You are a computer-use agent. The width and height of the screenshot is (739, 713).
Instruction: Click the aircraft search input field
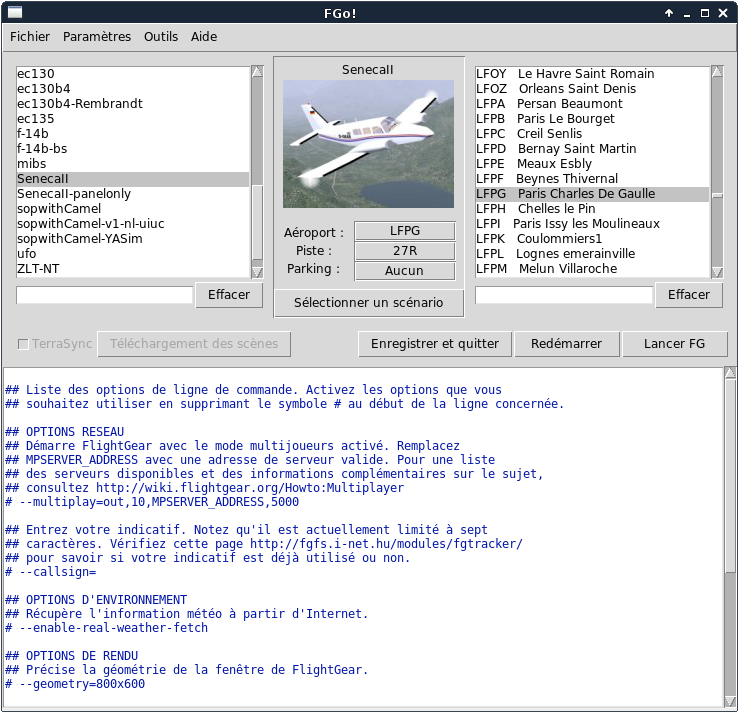click(x=105, y=295)
